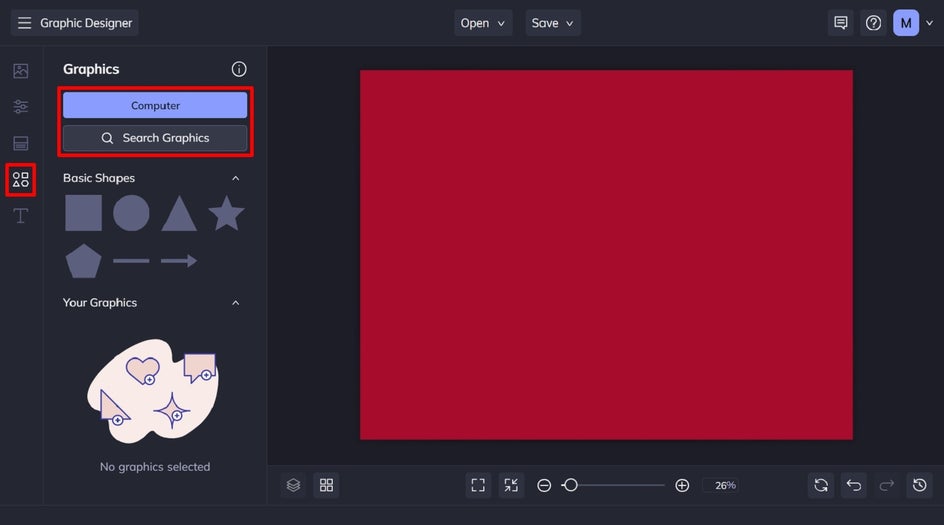The height and width of the screenshot is (525, 944).
Task: Click the Basic Shapes heading text
Action: point(99,178)
